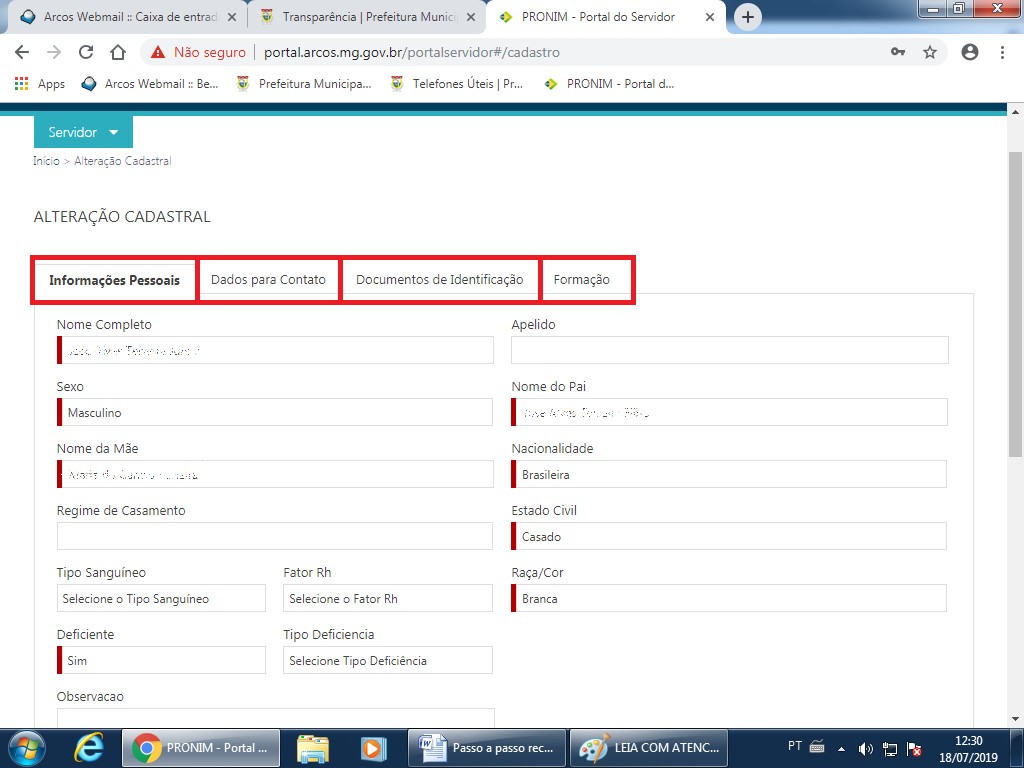
Task: Click the Apelido input field
Action: click(x=729, y=350)
